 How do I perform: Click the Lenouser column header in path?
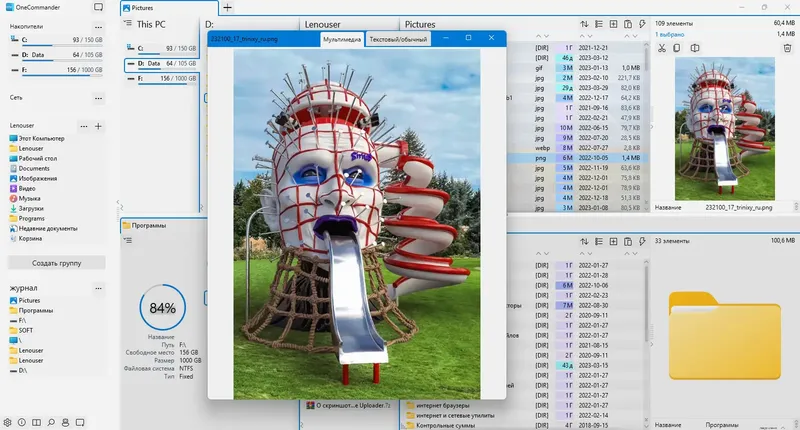pos(322,24)
